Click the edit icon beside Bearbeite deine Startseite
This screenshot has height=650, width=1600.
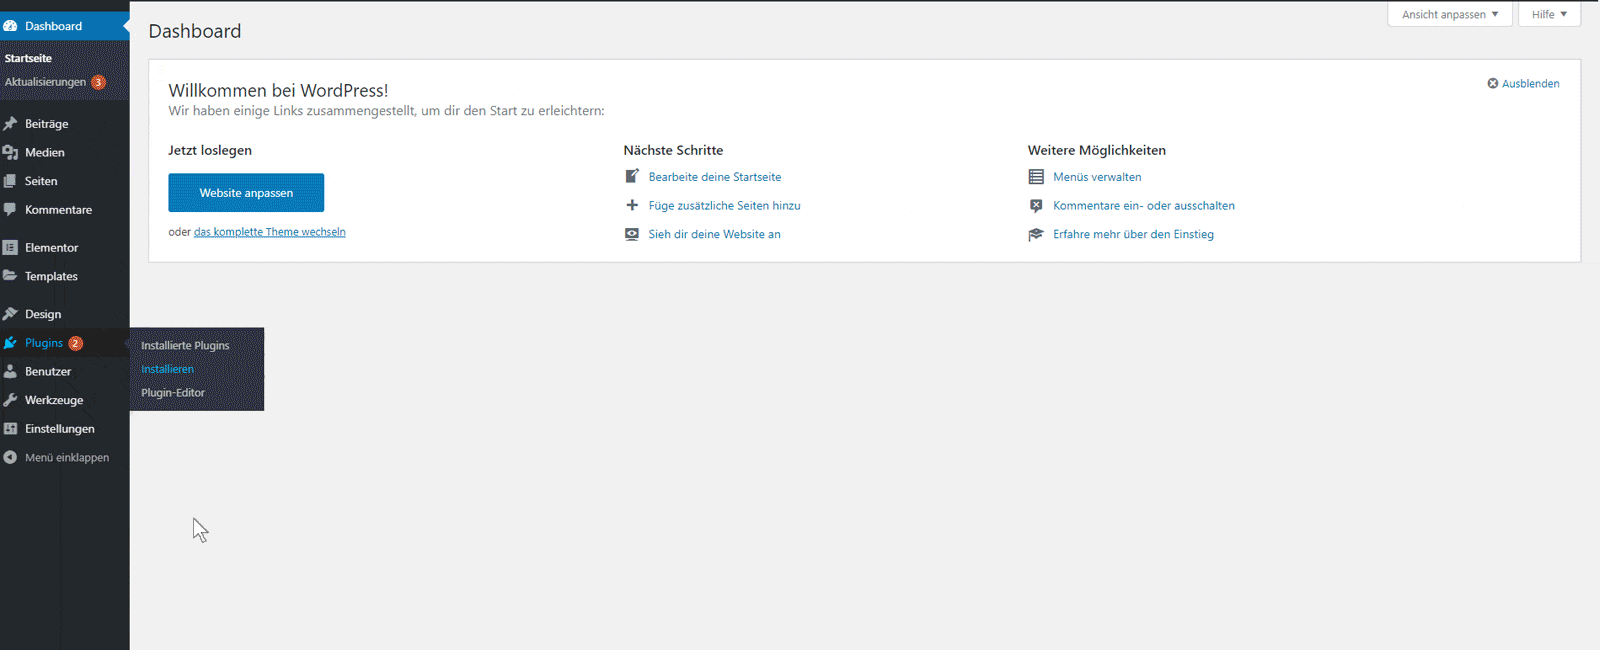point(632,176)
